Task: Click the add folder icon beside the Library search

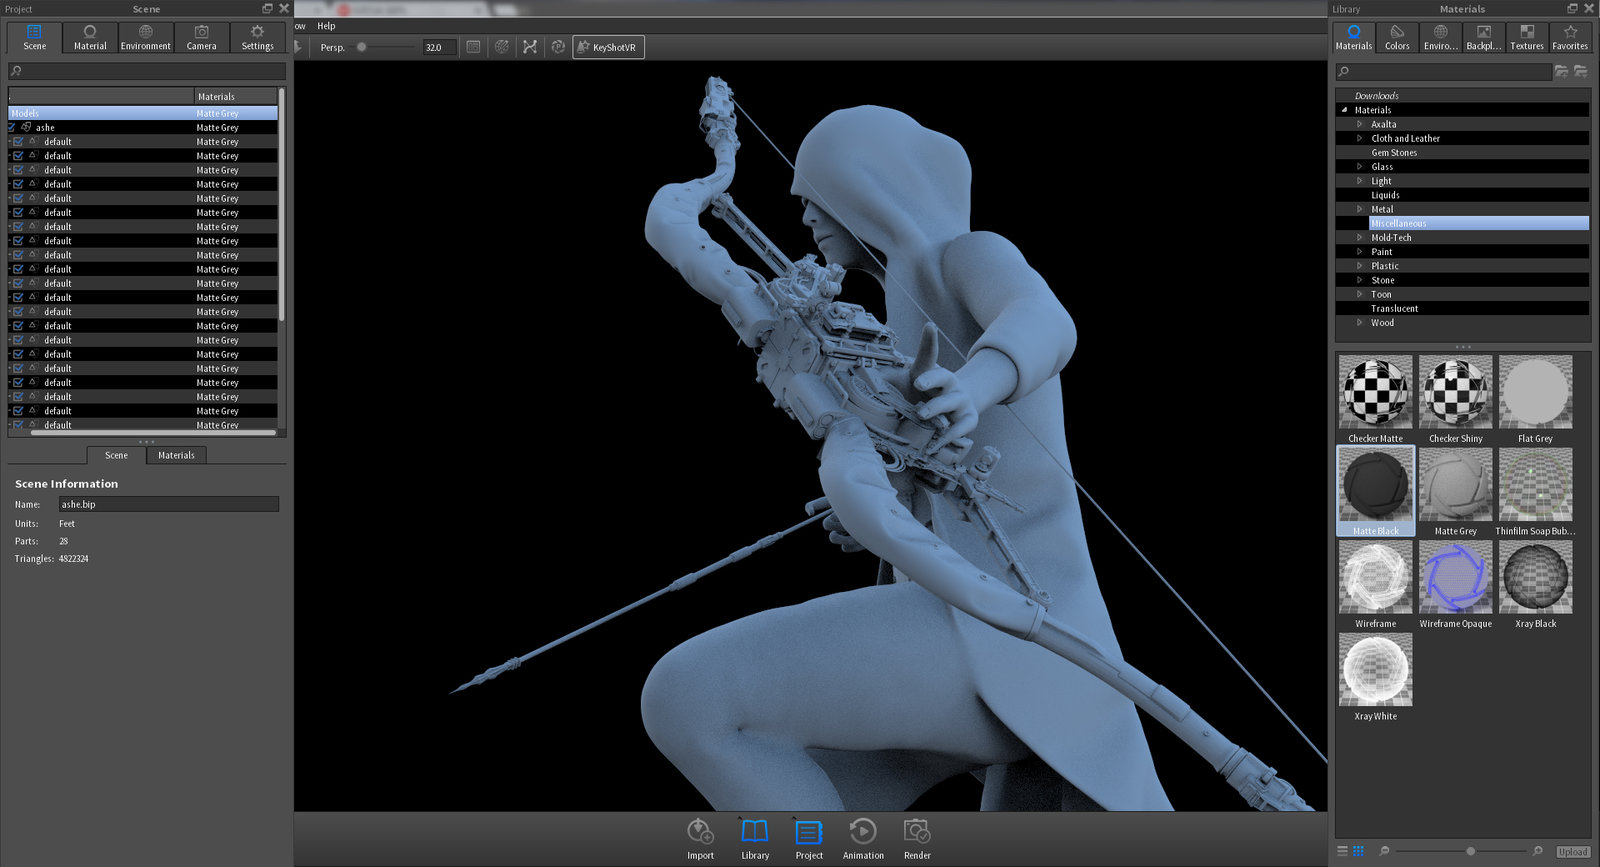Action: tap(1561, 71)
